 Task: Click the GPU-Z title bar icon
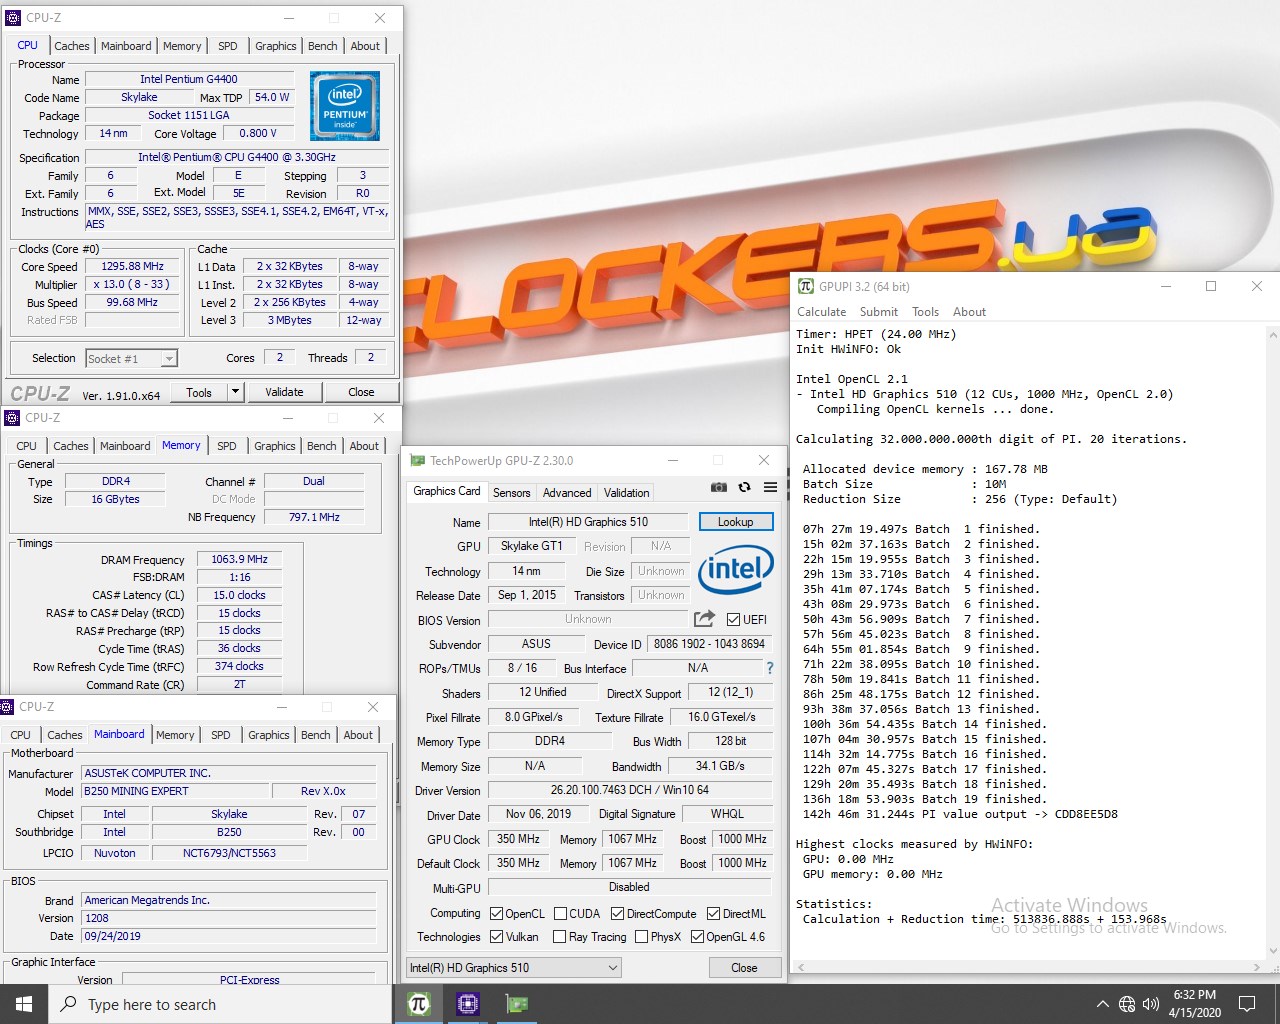[x=418, y=460]
